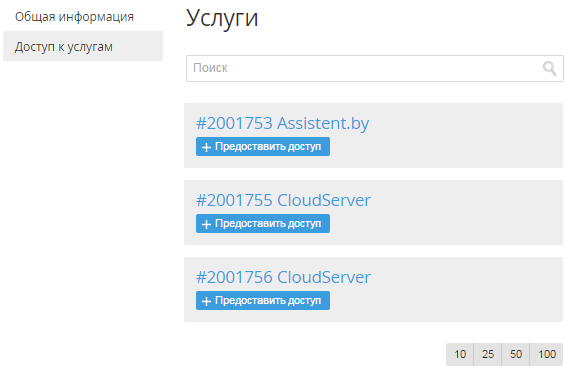This screenshot has width=566, height=368.
Task: Show 50 items per page
Action: [x=516, y=354]
